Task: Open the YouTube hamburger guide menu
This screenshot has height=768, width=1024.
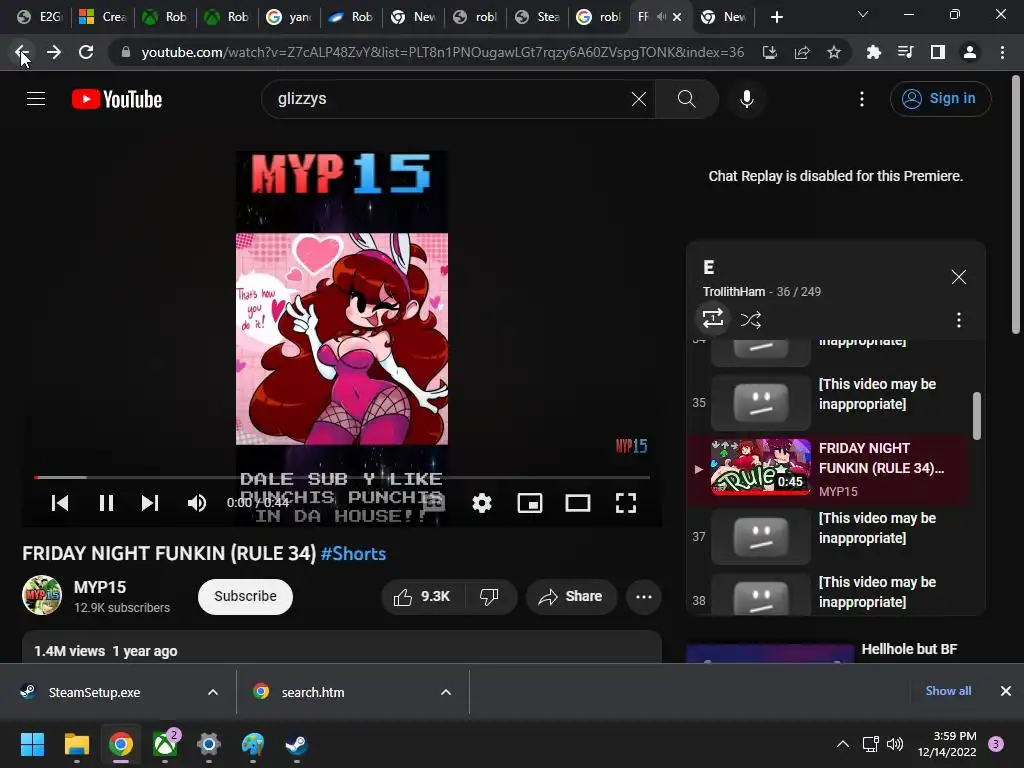Action: coord(36,99)
